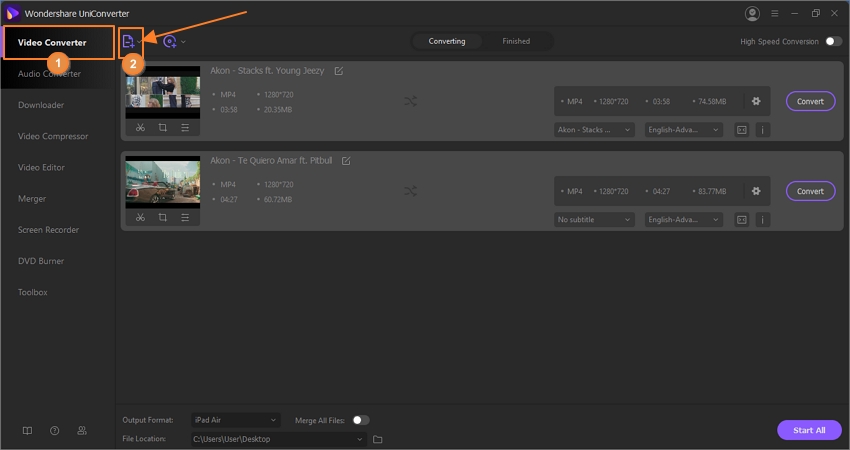850x450 pixels.
Task: Open the community people icon
Action: pos(82,430)
